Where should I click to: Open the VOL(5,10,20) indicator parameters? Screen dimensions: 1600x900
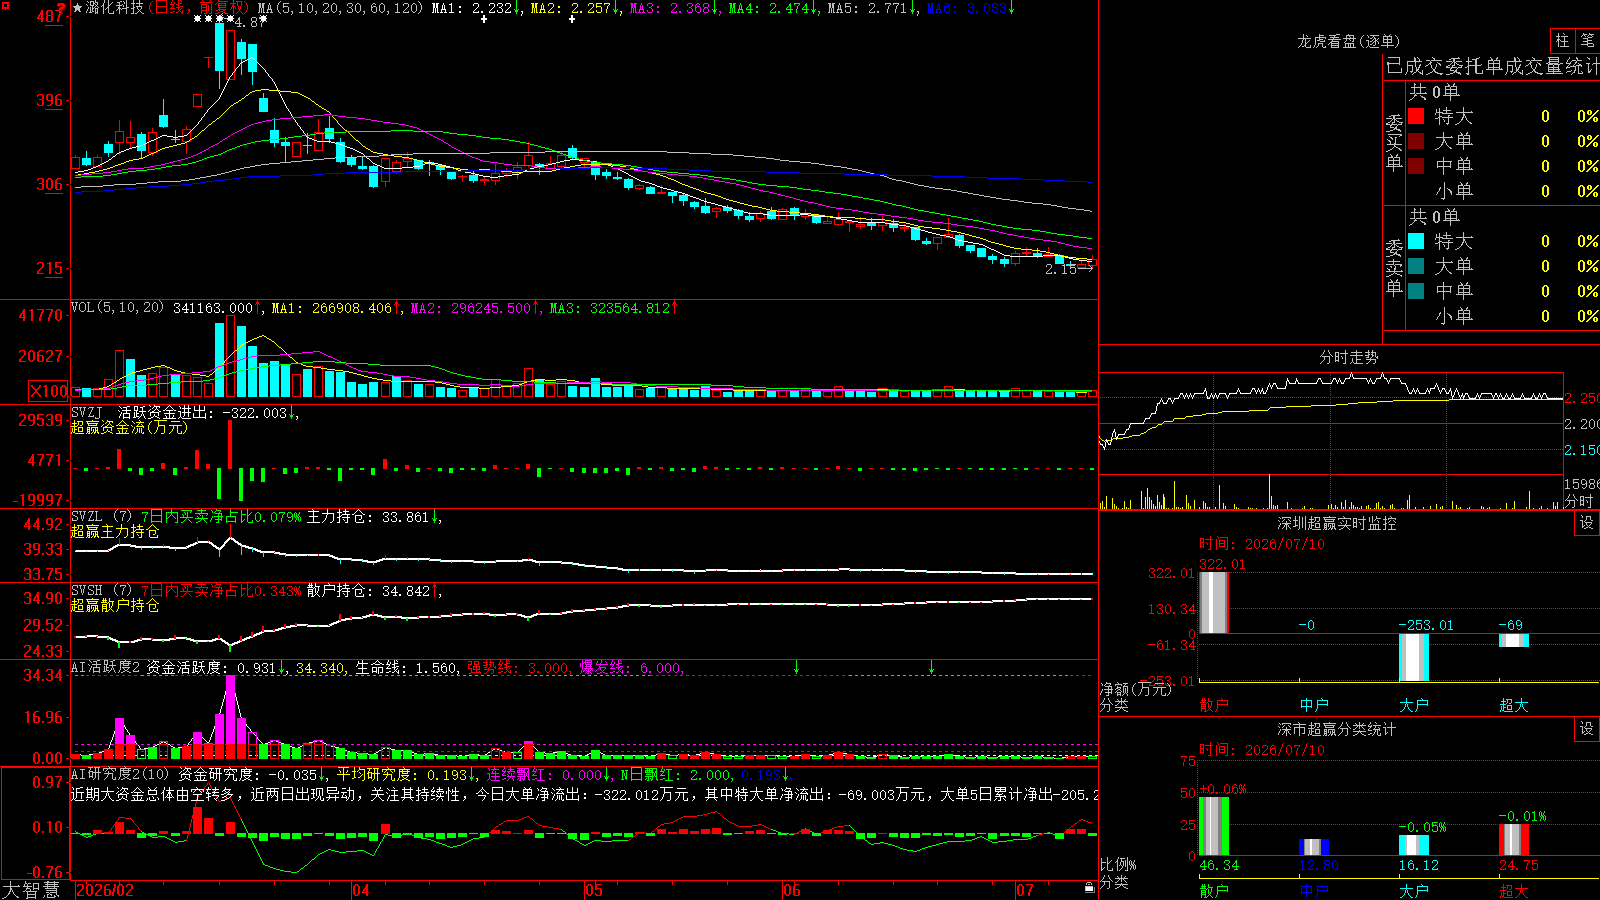pyautogui.click(x=117, y=308)
